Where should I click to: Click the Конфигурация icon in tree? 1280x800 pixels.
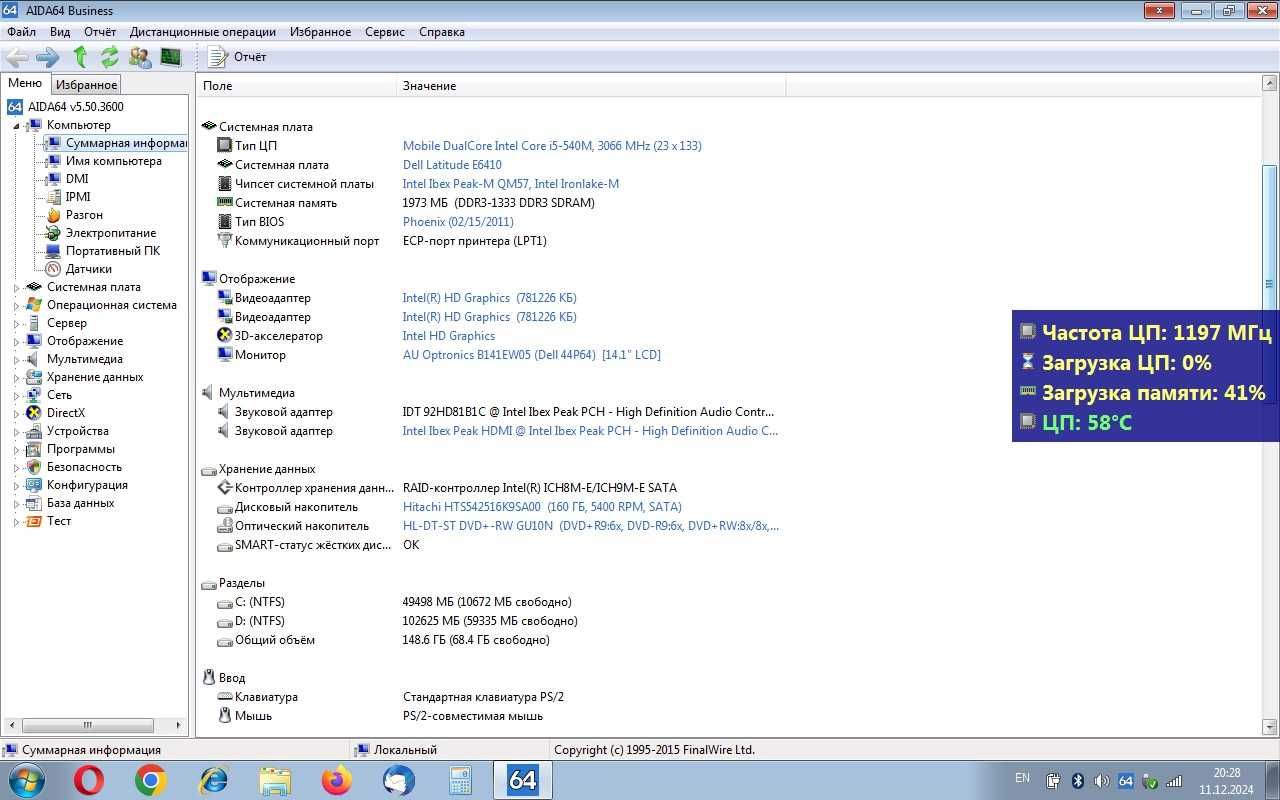coord(34,485)
